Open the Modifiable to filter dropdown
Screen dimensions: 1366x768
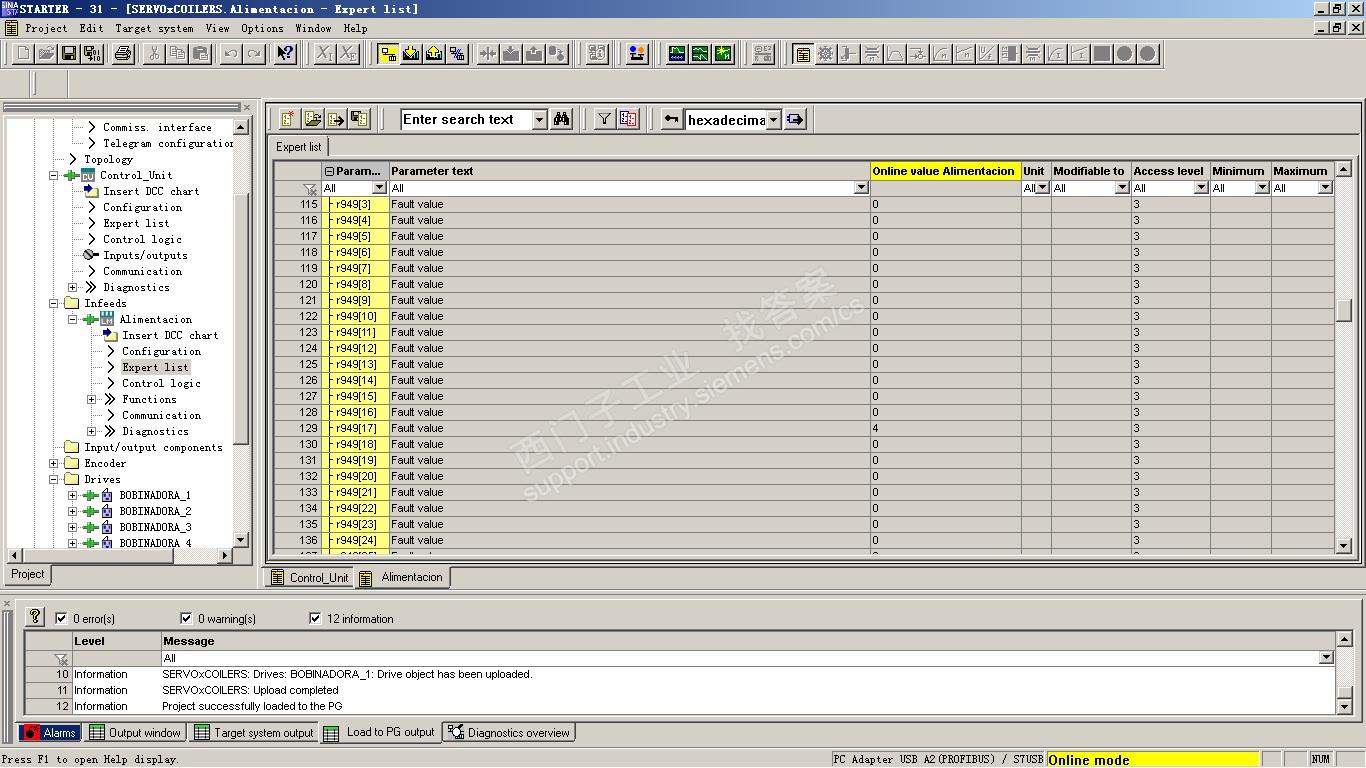tap(1122, 188)
